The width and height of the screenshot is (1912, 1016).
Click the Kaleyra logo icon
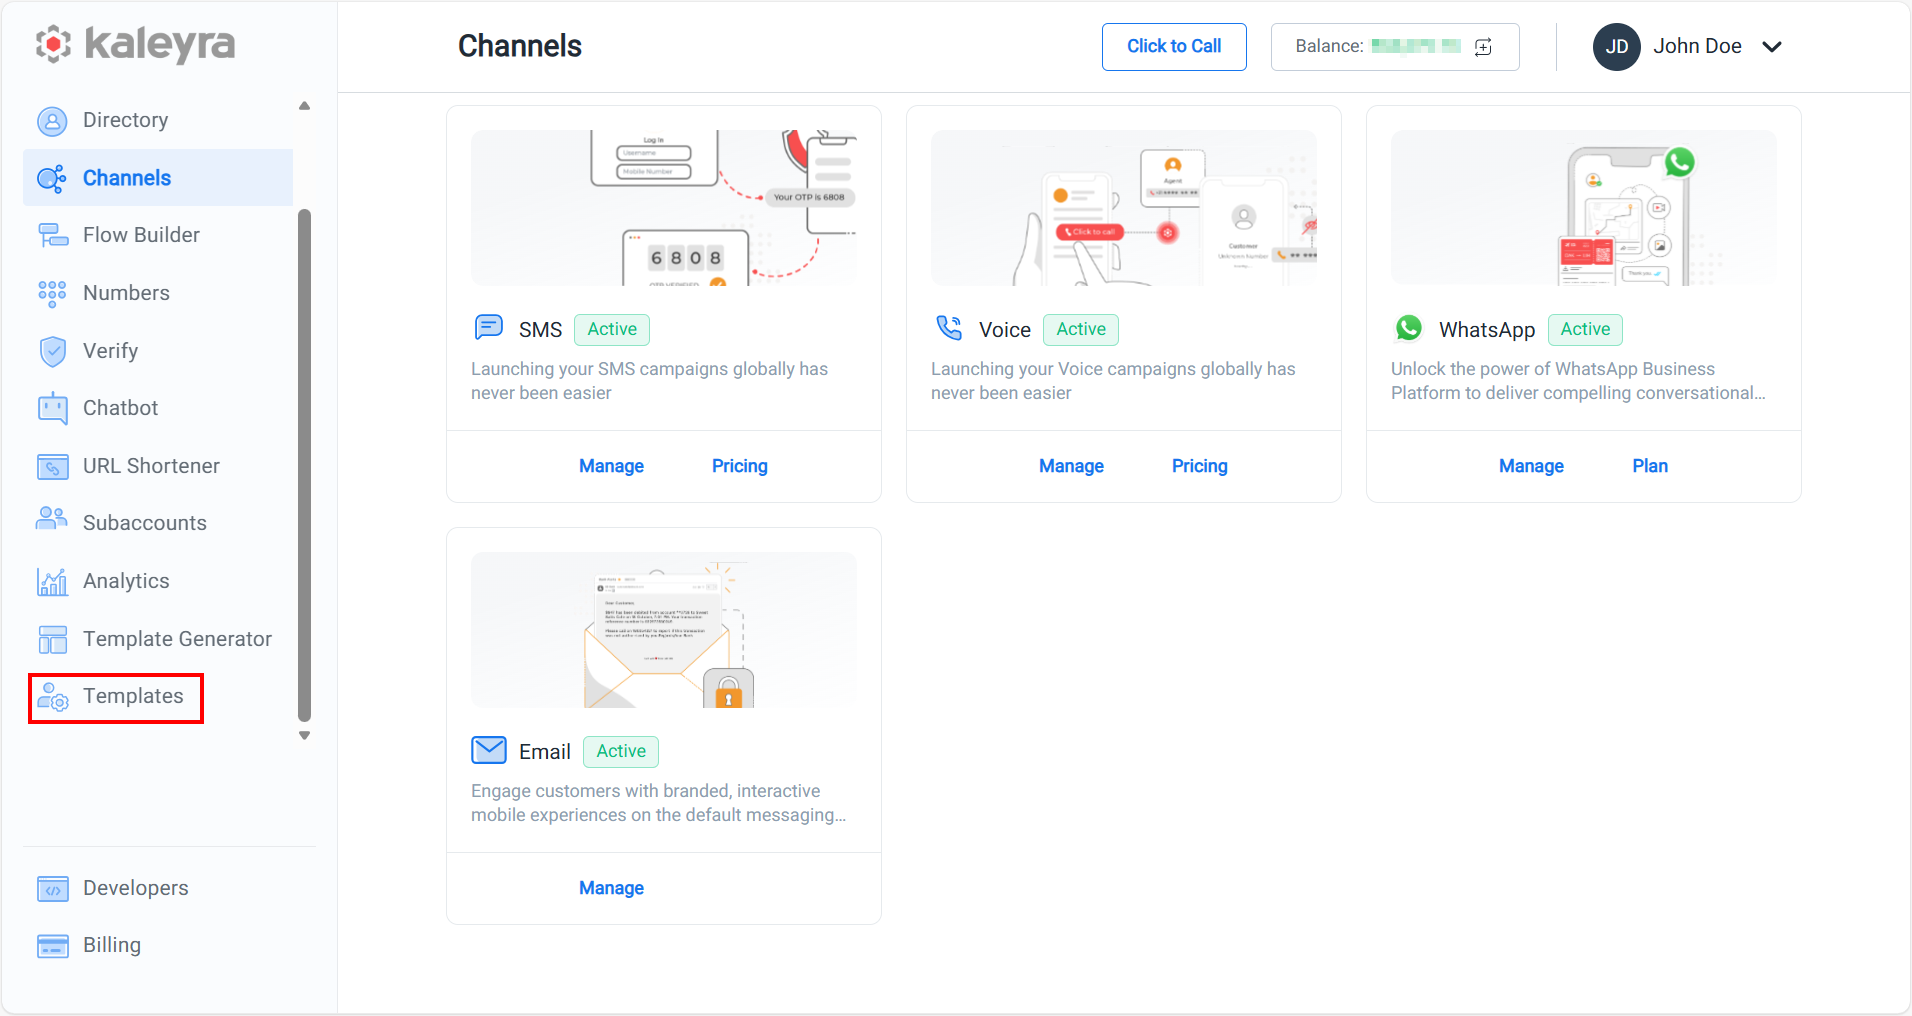(53, 44)
